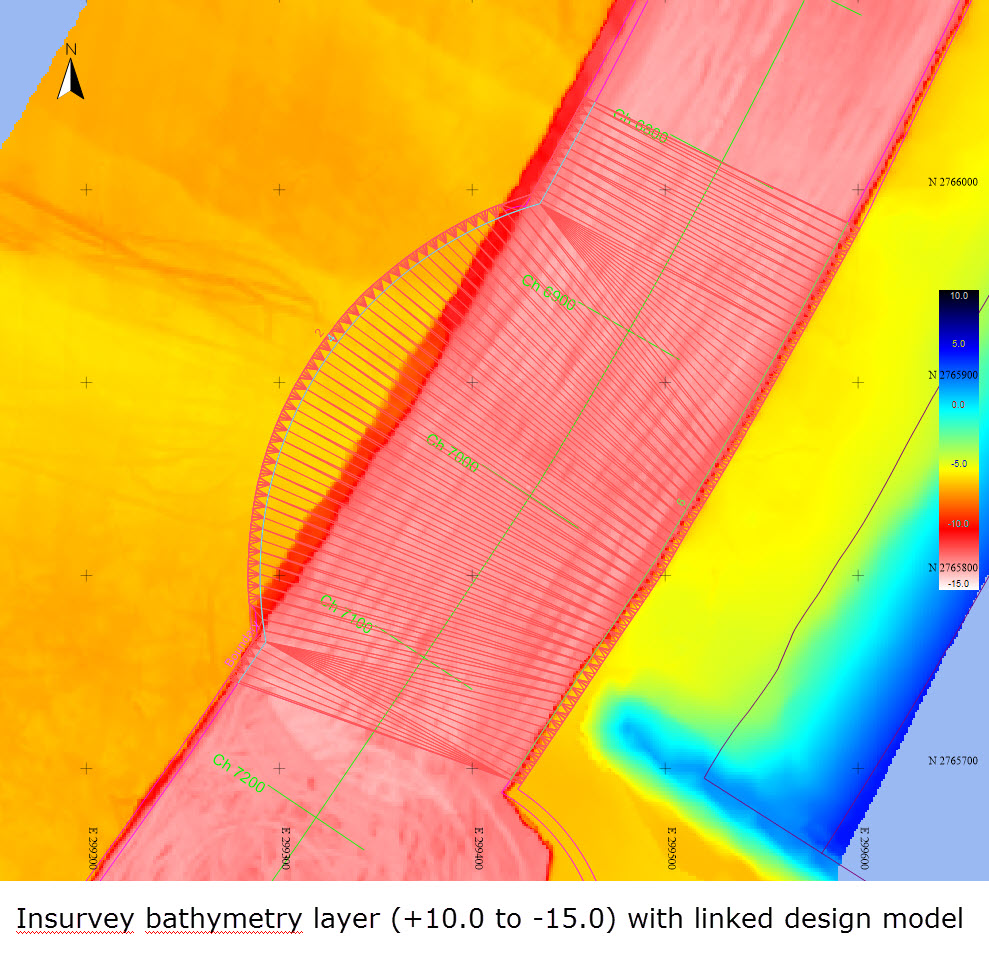The image size is (989, 957).
Task: Click the 'N 2765900' northing label
Action: (952, 375)
